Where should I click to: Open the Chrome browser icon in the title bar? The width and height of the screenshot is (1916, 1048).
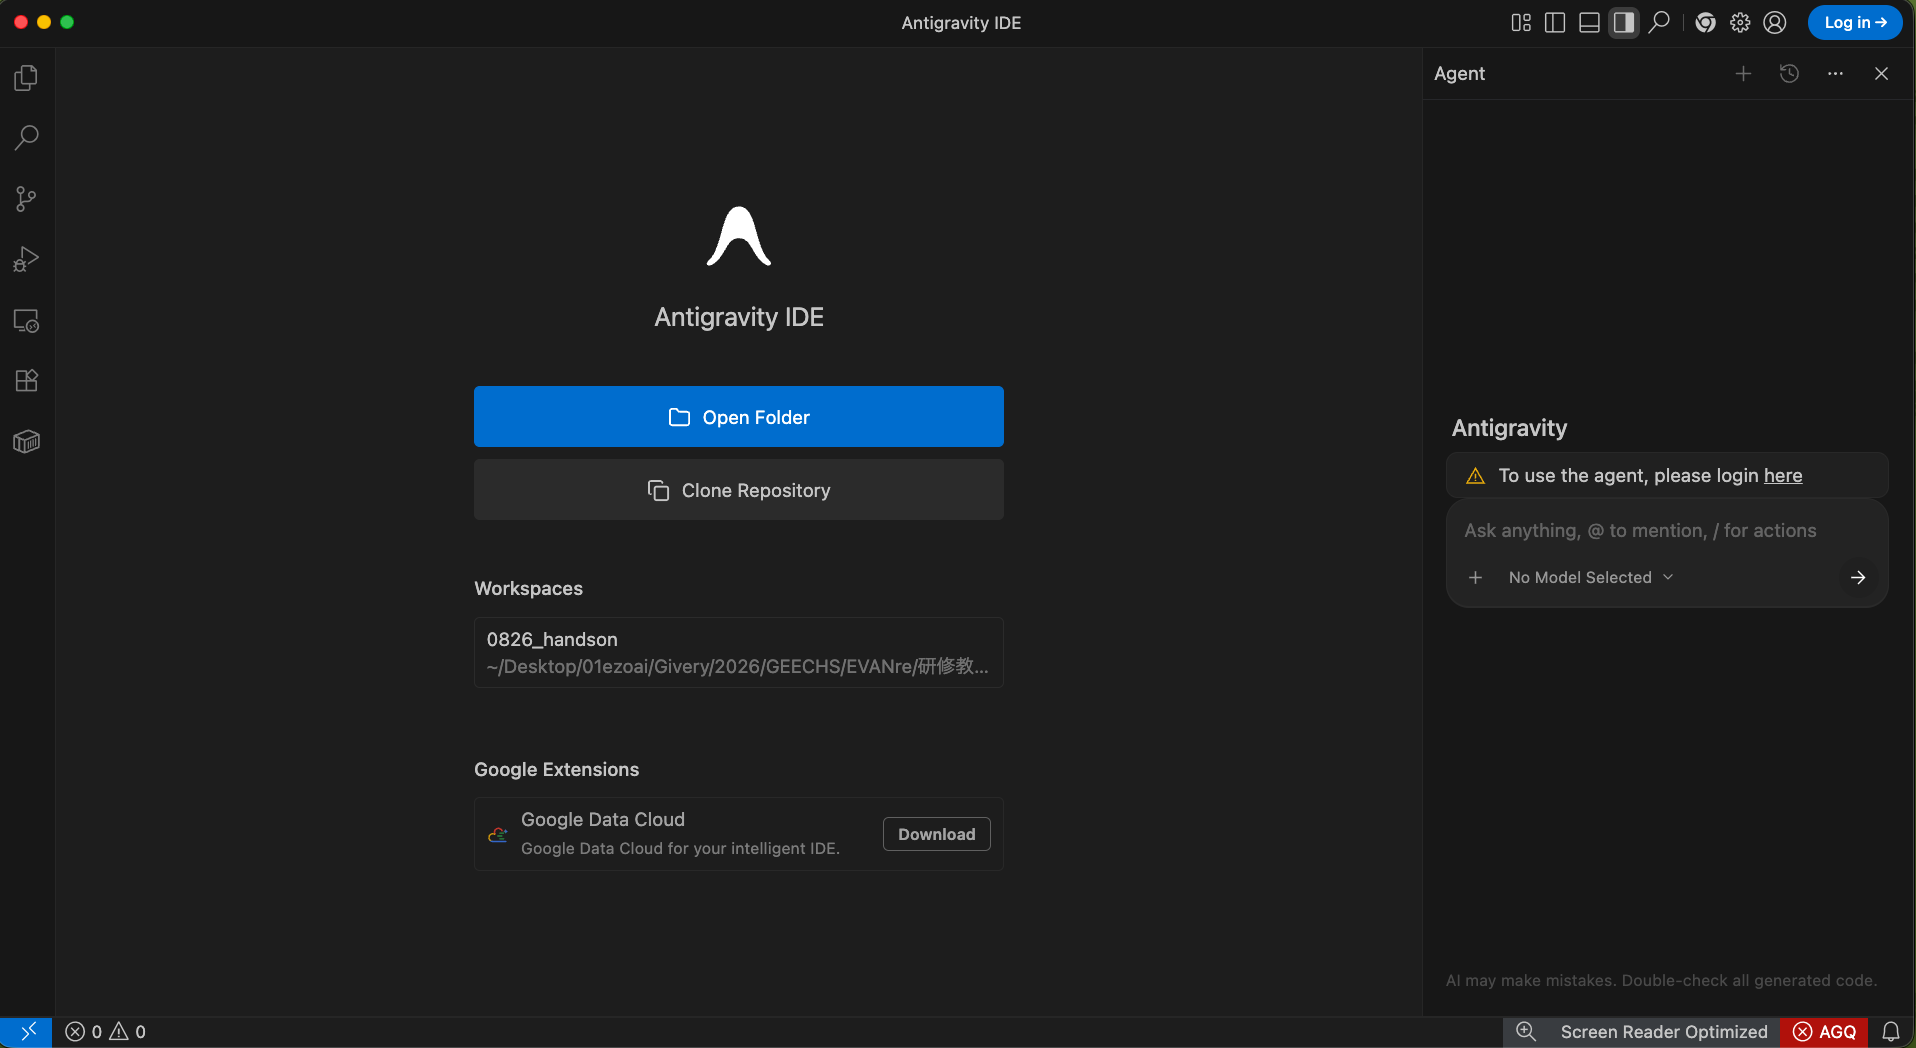click(x=1706, y=22)
